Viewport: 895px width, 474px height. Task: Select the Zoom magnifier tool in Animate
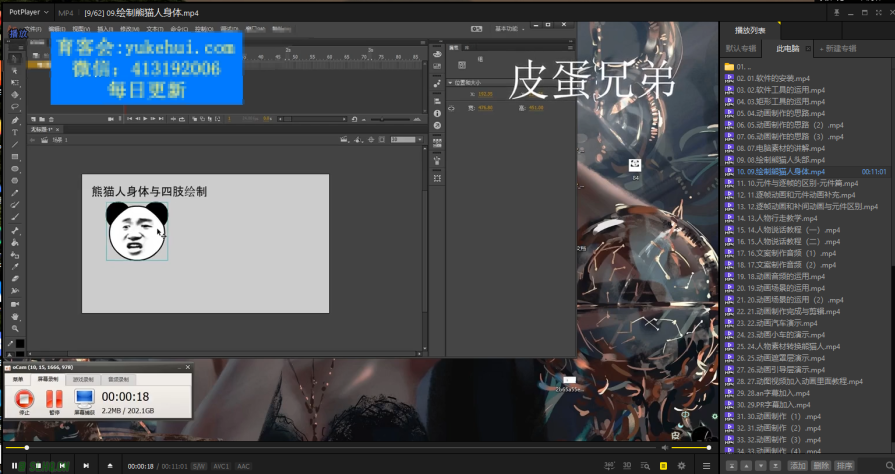(15, 328)
